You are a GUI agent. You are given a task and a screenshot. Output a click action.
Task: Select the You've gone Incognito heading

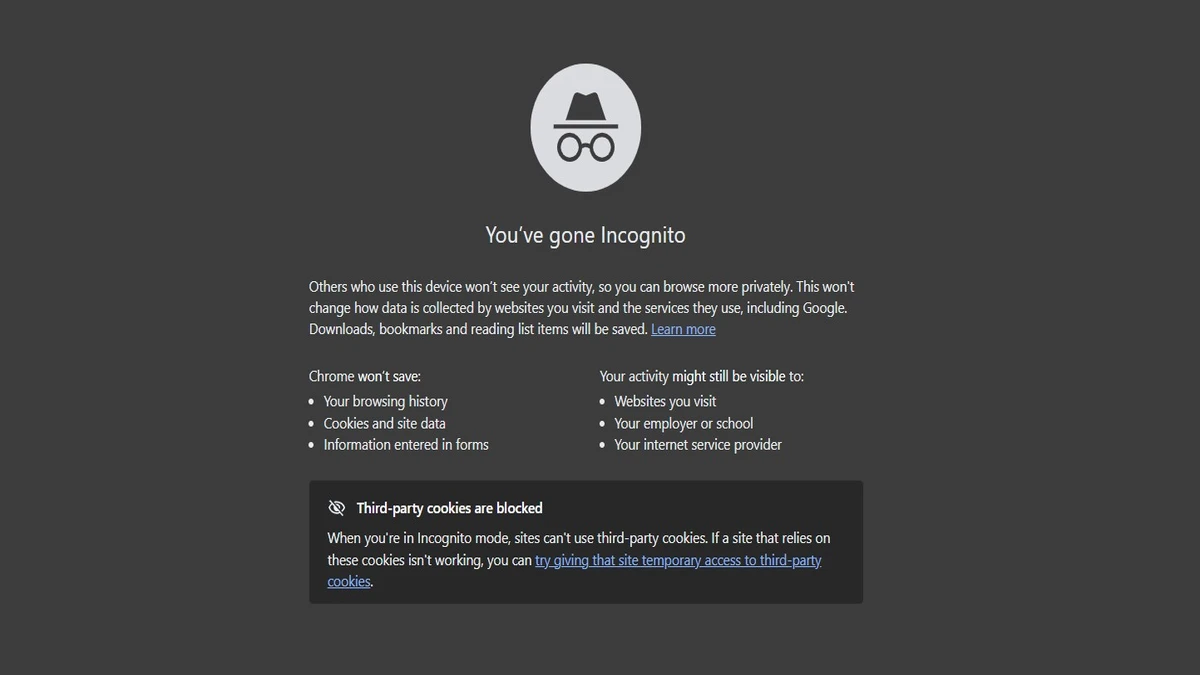pos(585,234)
